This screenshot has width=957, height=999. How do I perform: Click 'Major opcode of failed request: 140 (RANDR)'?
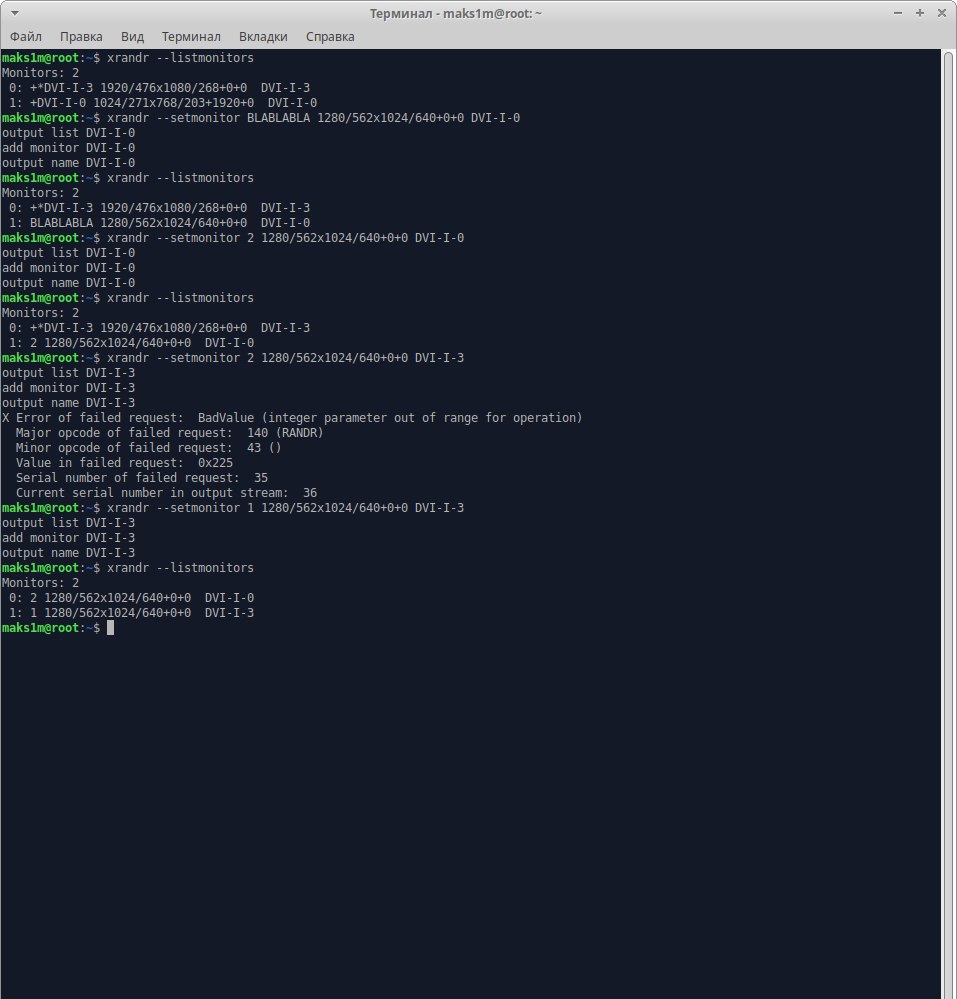click(169, 433)
